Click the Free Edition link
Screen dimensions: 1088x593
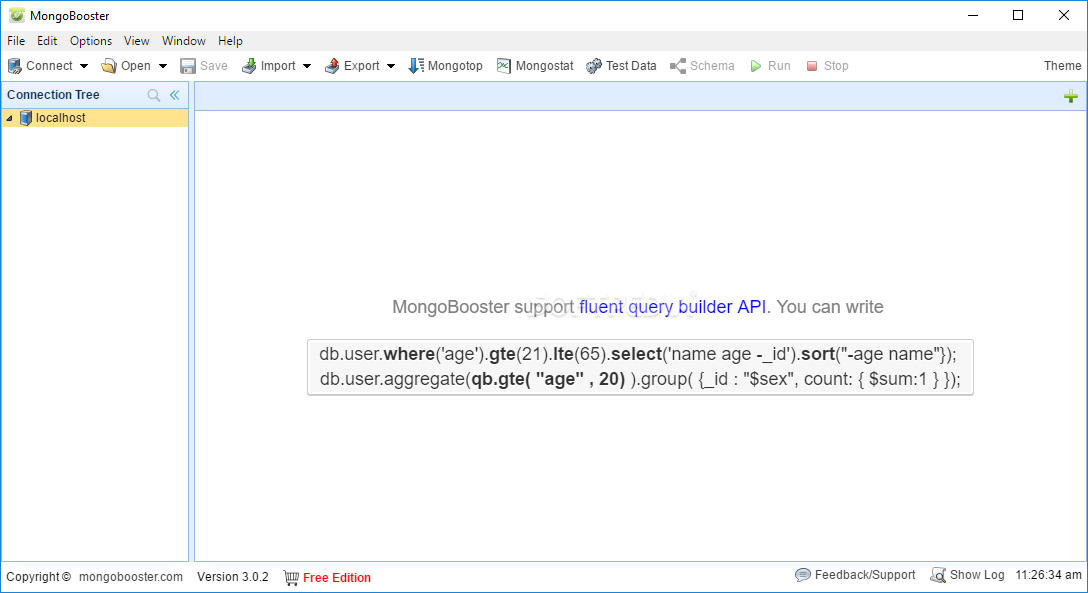tap(337, 578)
